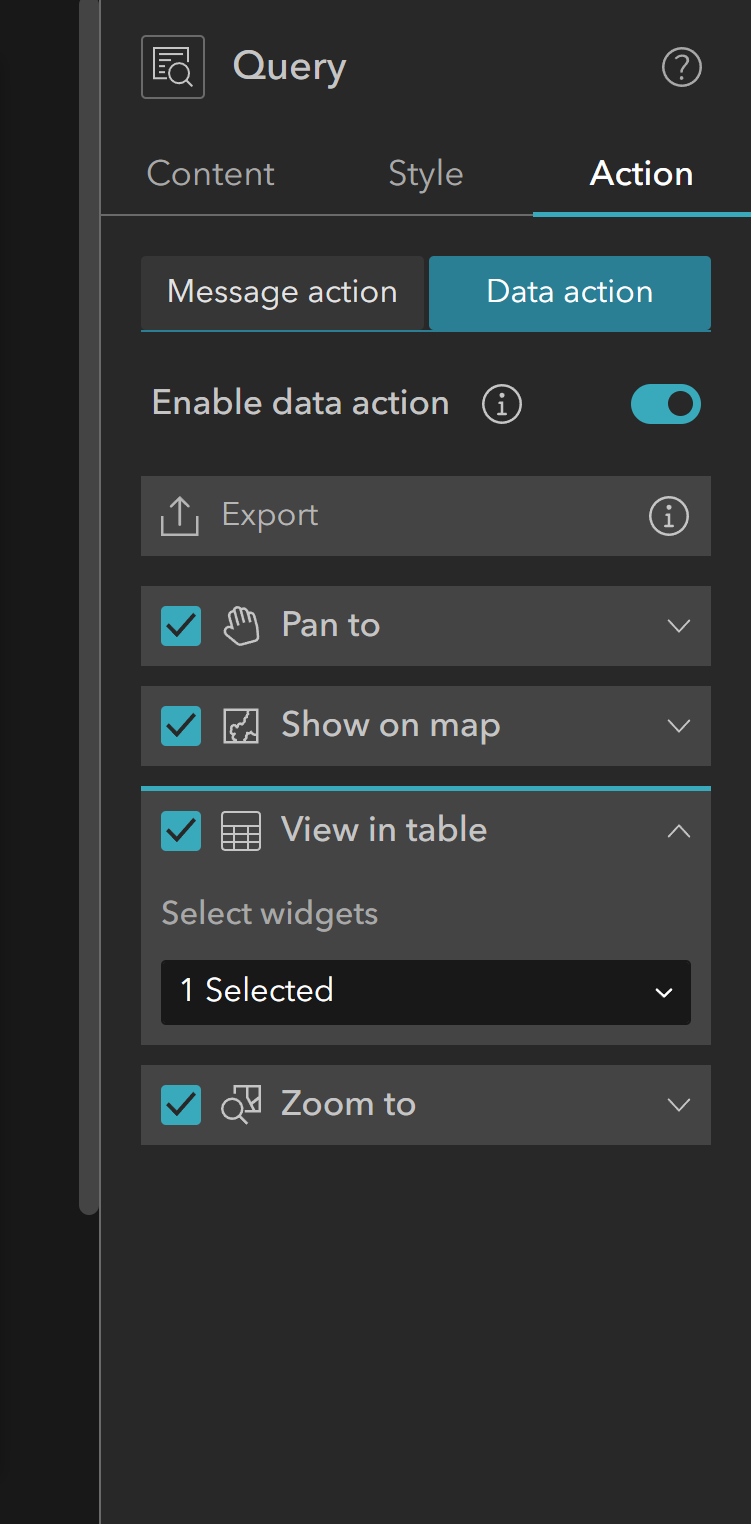Disable the Enable data action toggle
Viewport: 751px width, 1524px height.
(x=666, y=404)
